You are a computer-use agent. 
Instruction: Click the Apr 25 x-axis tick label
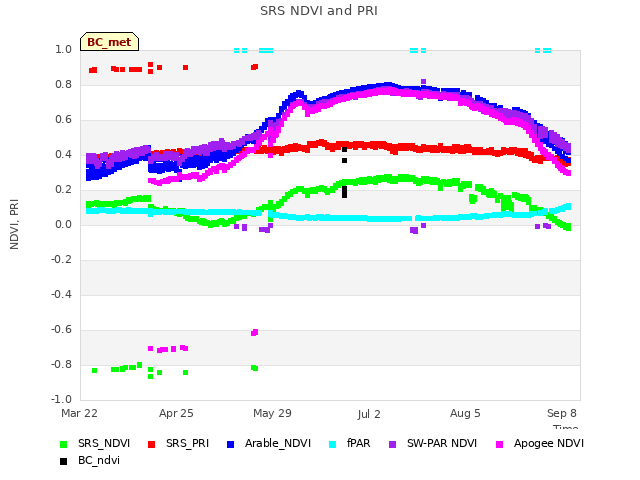tap(176, 413)
